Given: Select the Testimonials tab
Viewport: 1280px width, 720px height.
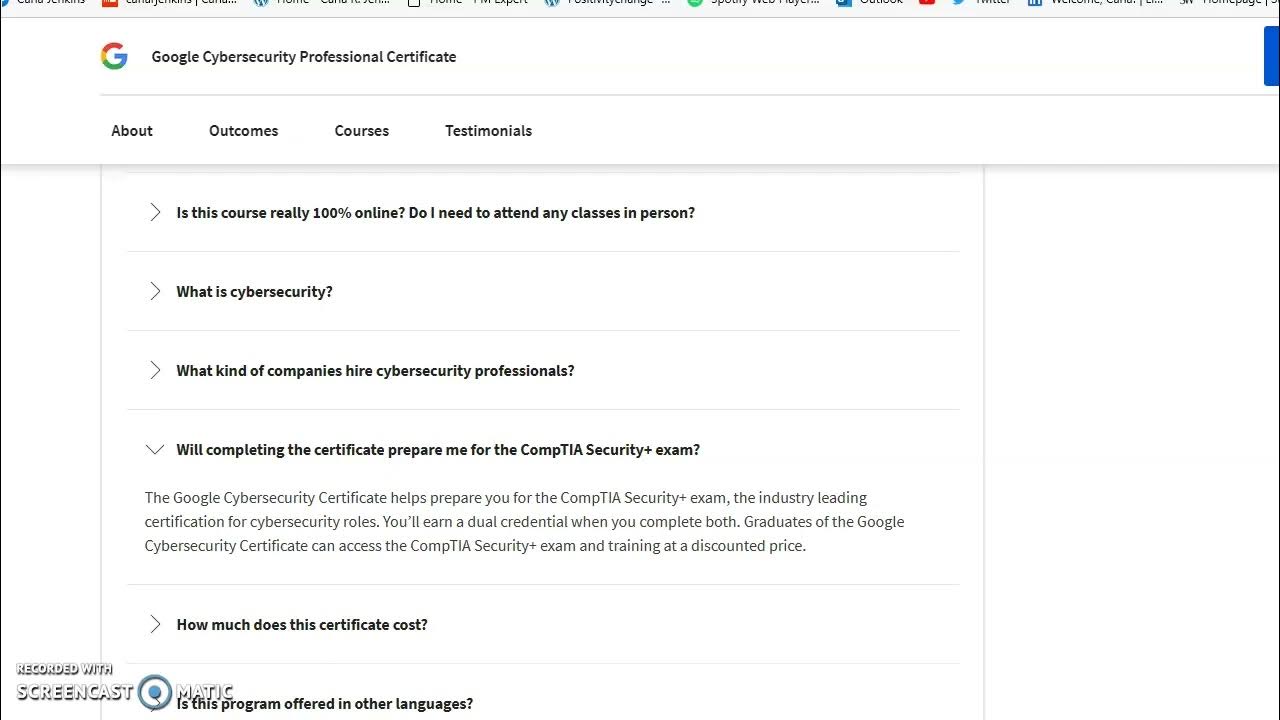Looking at the screenshot, I should pos(488,131).
